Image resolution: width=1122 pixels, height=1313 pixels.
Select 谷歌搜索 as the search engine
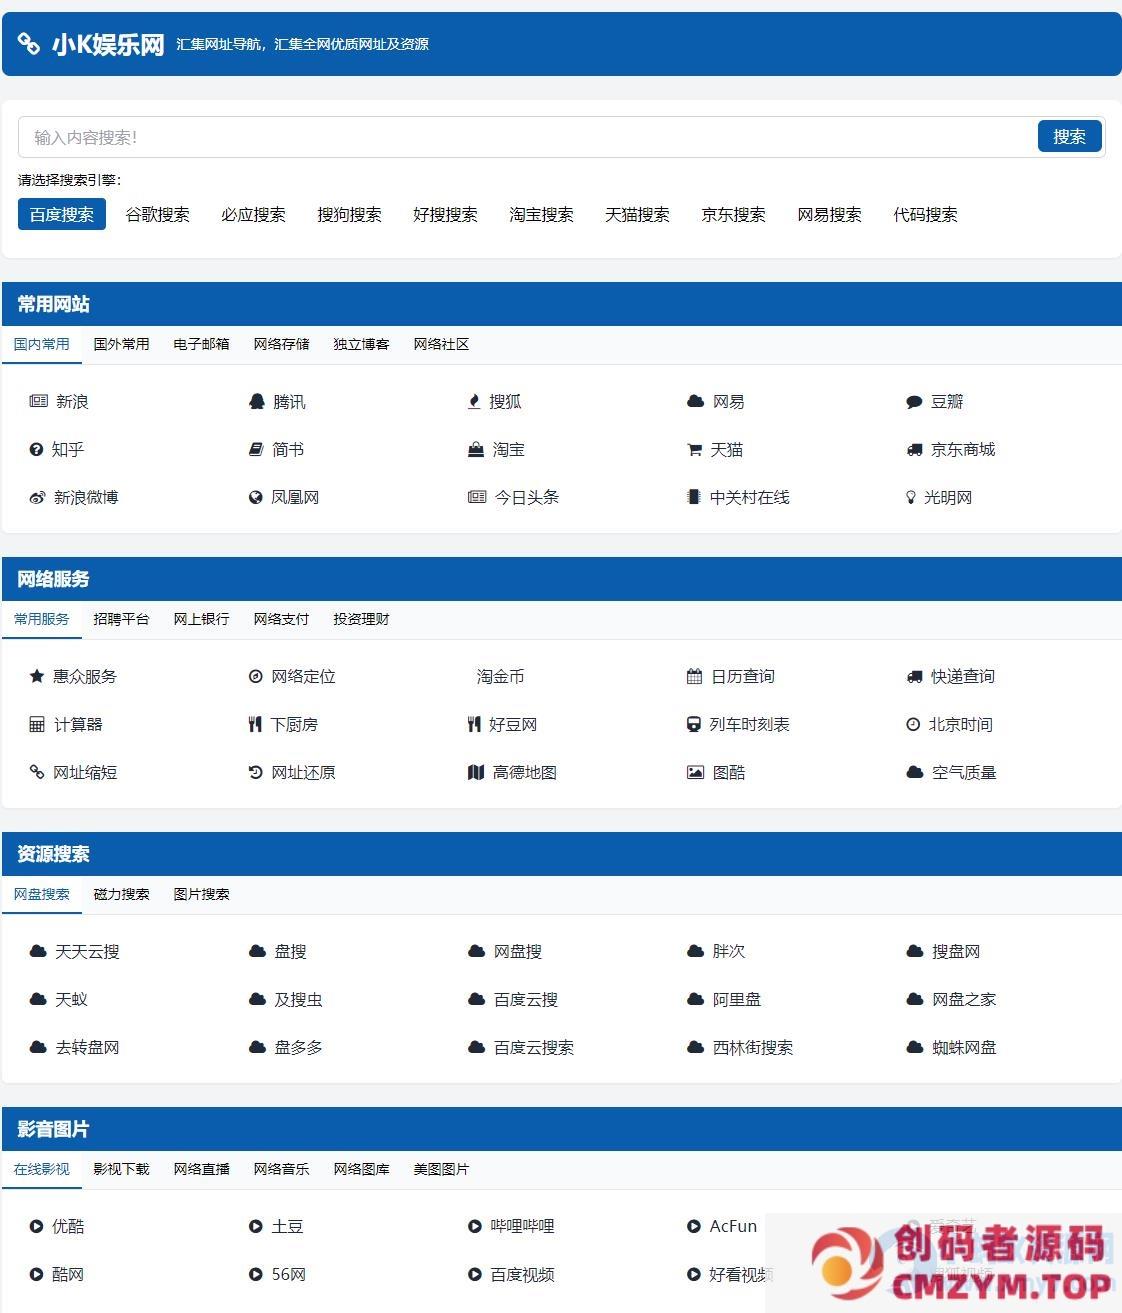coord(157,215)
